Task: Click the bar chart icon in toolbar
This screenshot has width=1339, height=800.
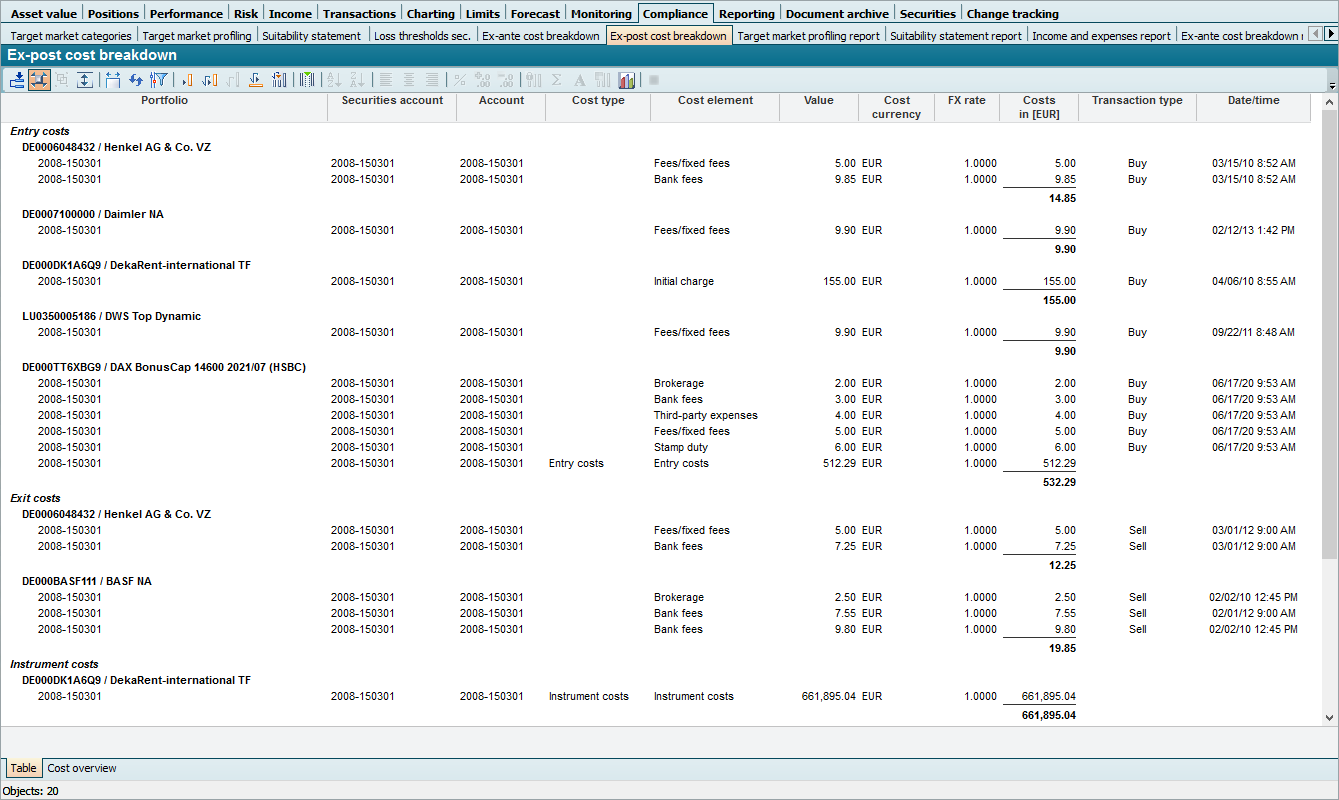Action: click(627, 80)
